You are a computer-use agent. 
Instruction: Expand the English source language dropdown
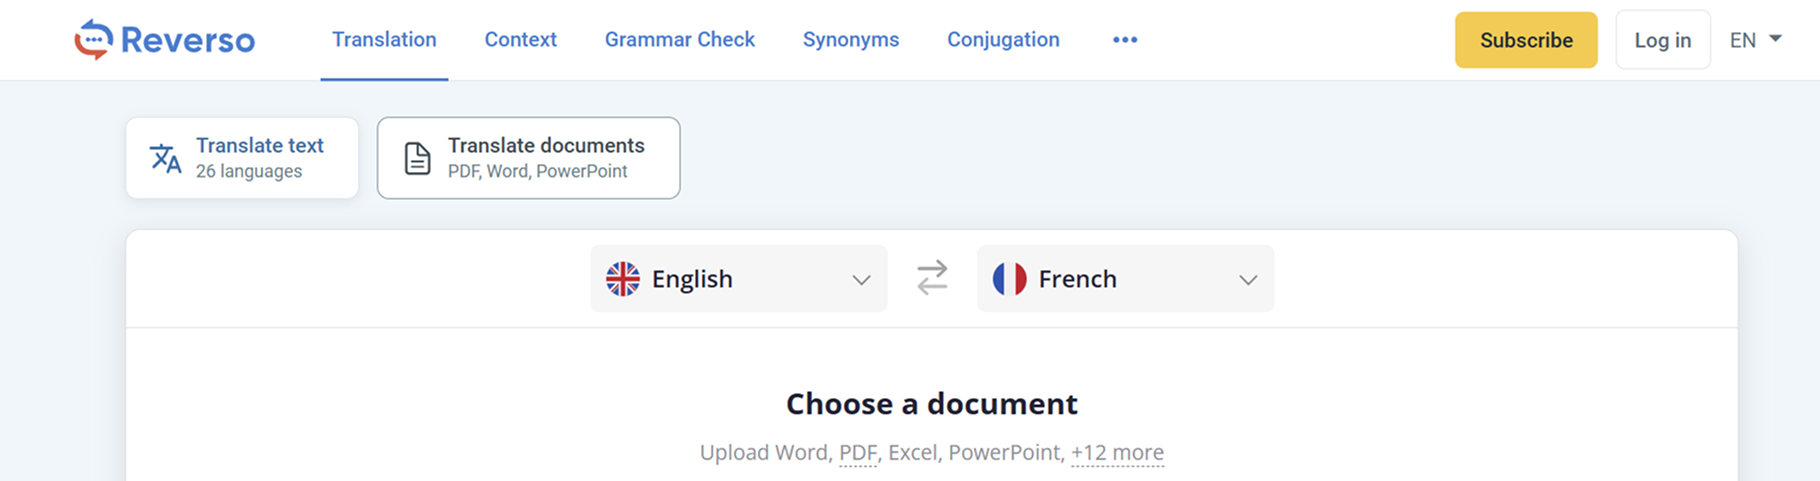[x=861, y=280]
